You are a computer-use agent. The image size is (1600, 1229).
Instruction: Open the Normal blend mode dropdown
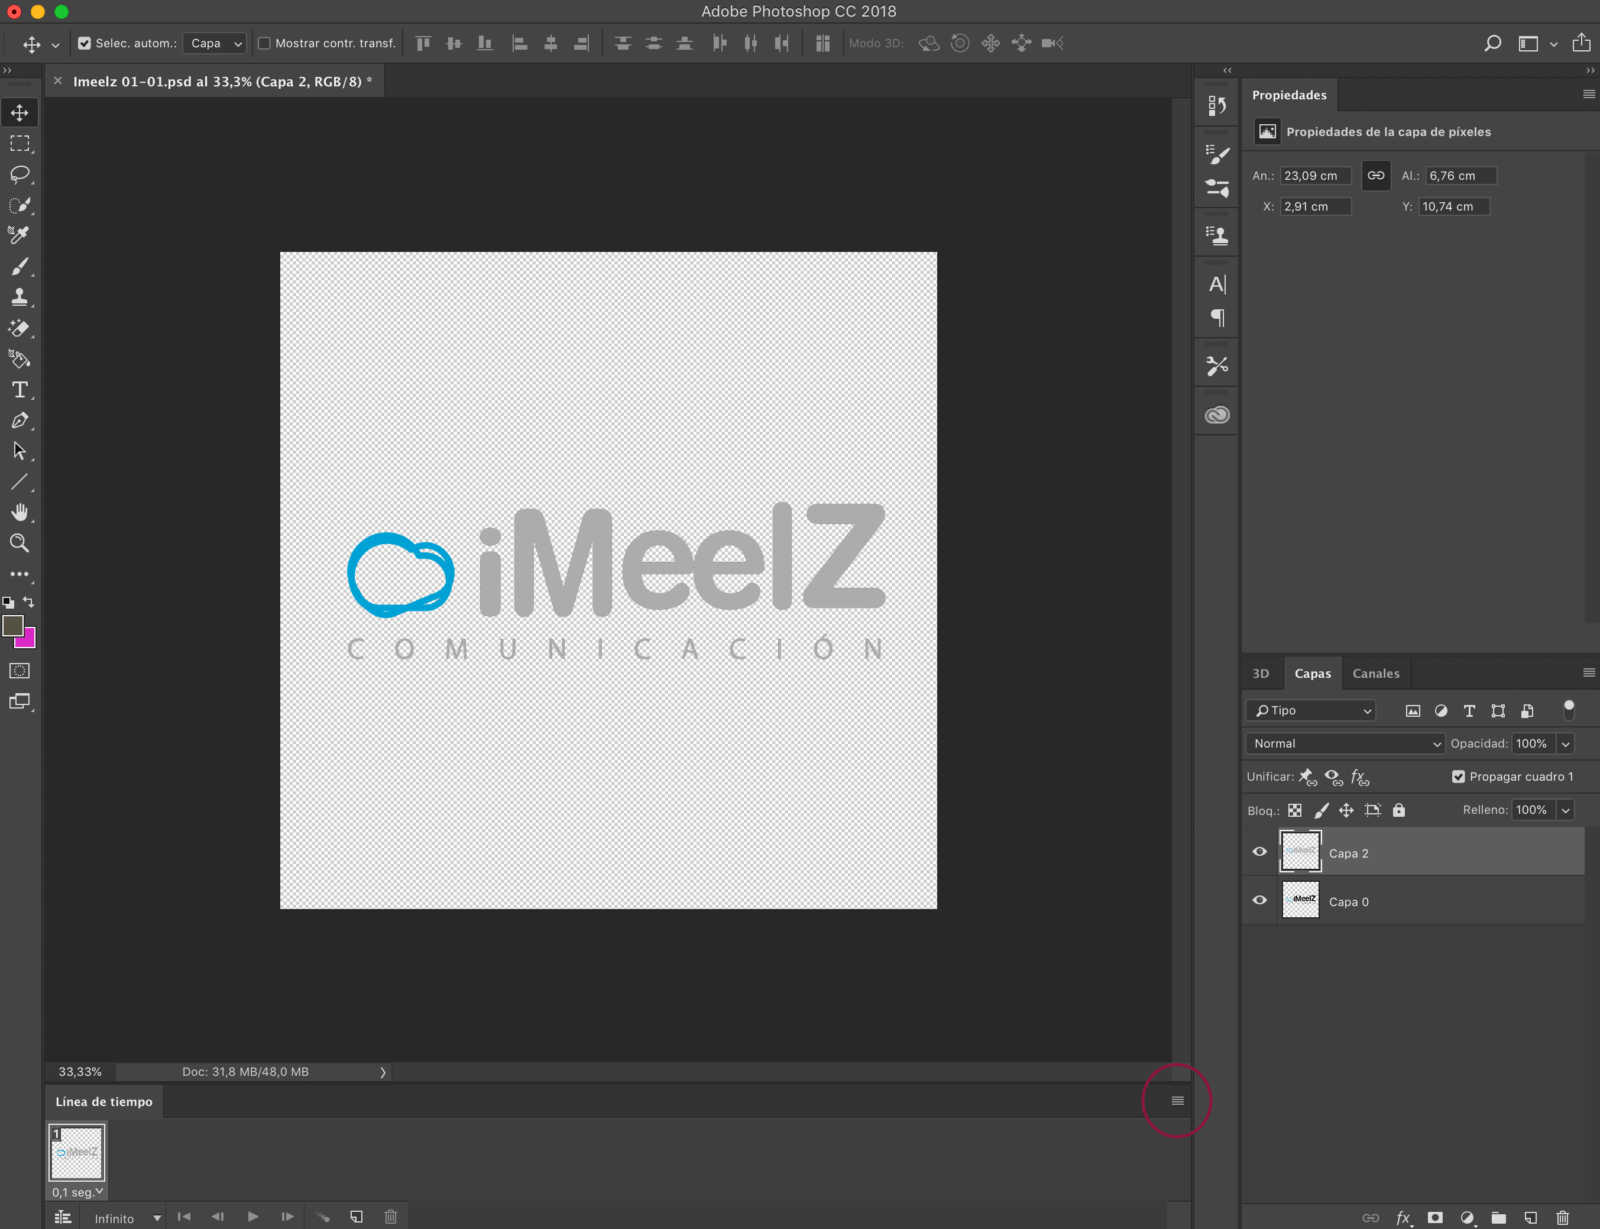pos(1345,743)
